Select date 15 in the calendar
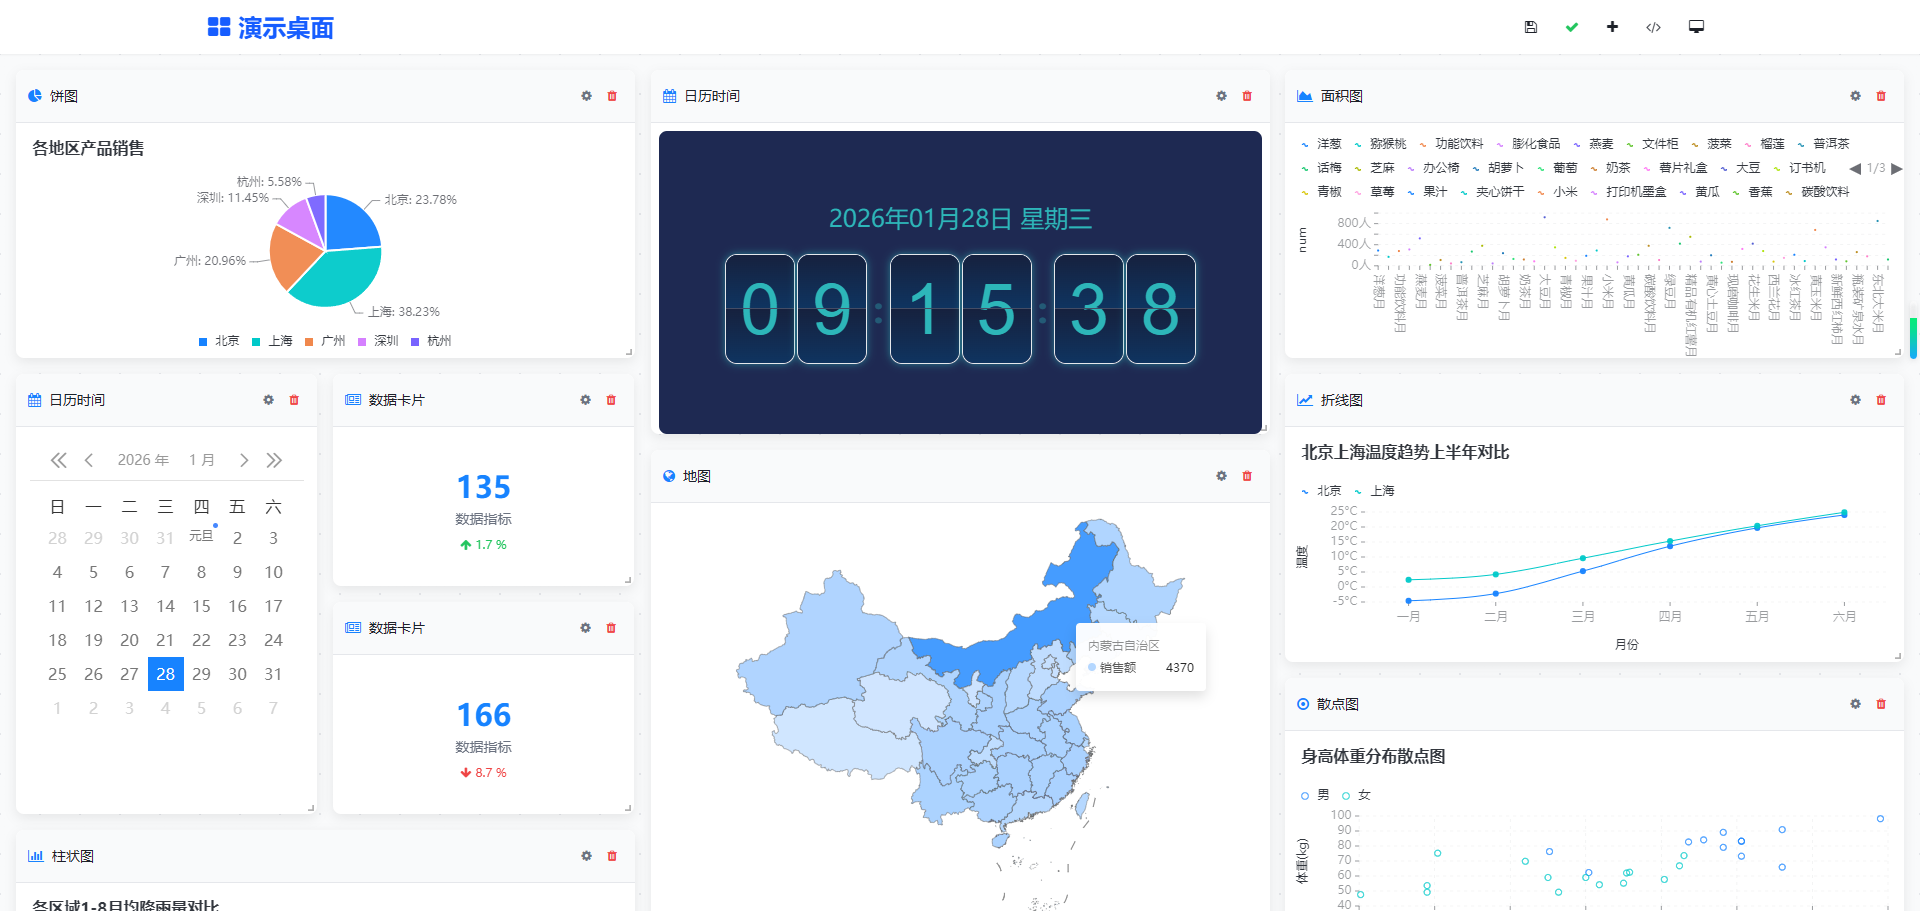1920x911 pixels. 201,606
